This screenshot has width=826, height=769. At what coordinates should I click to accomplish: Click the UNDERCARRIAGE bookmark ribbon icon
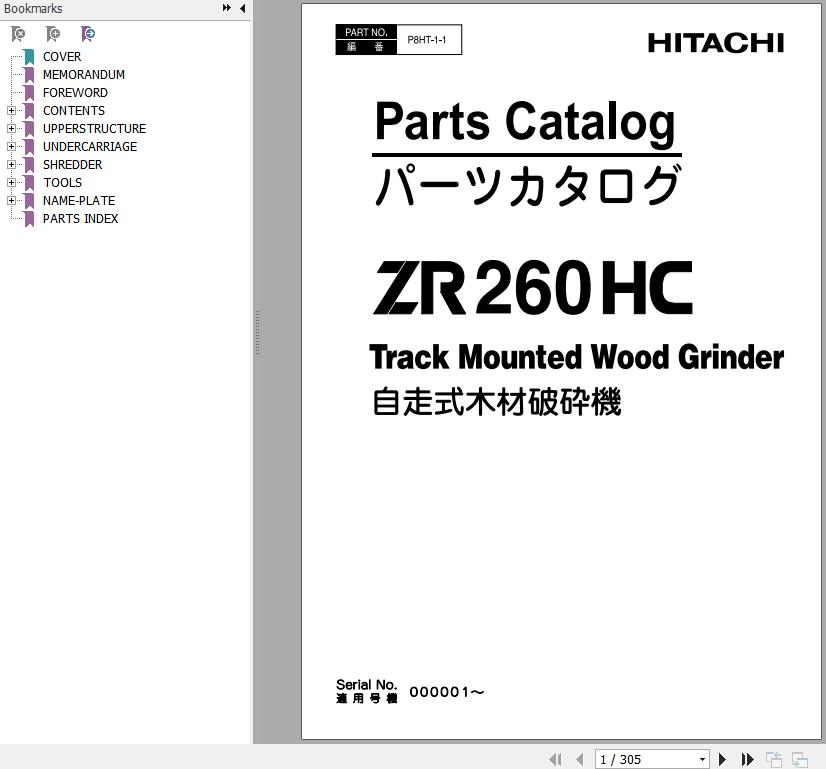[x=30, y=146]
